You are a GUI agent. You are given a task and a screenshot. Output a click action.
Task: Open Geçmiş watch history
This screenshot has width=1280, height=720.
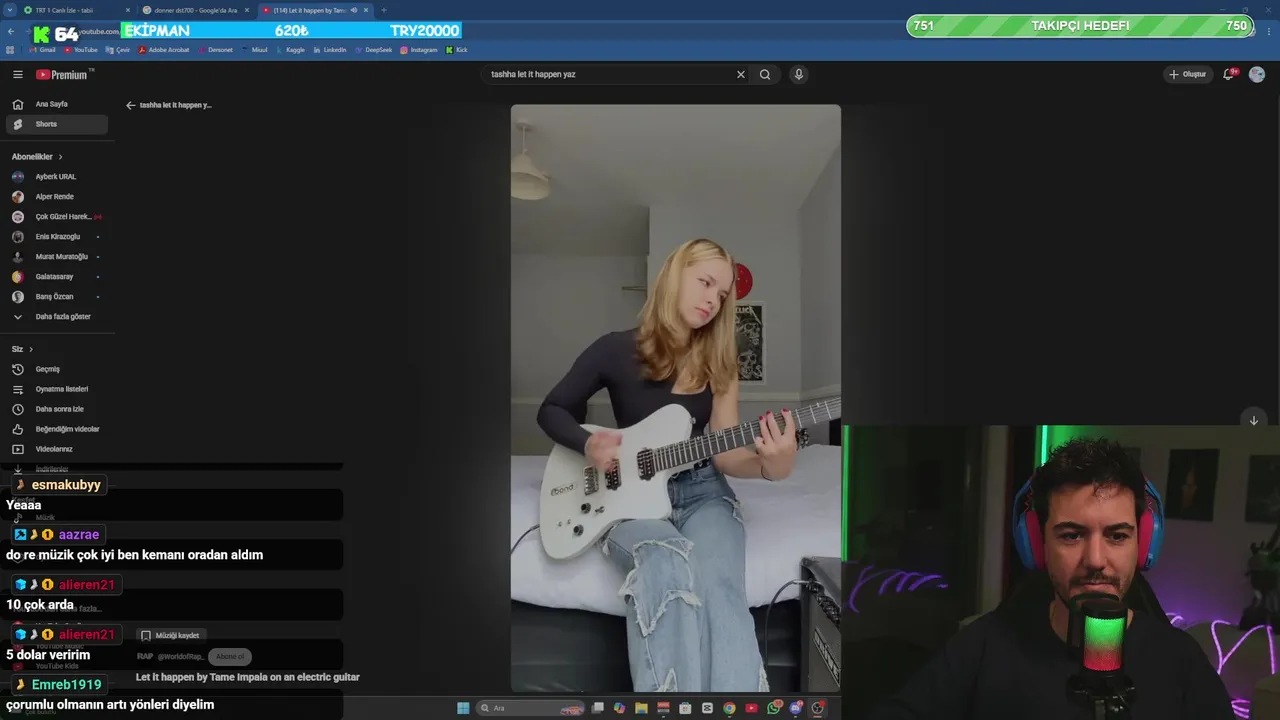(x=57, y=369)
